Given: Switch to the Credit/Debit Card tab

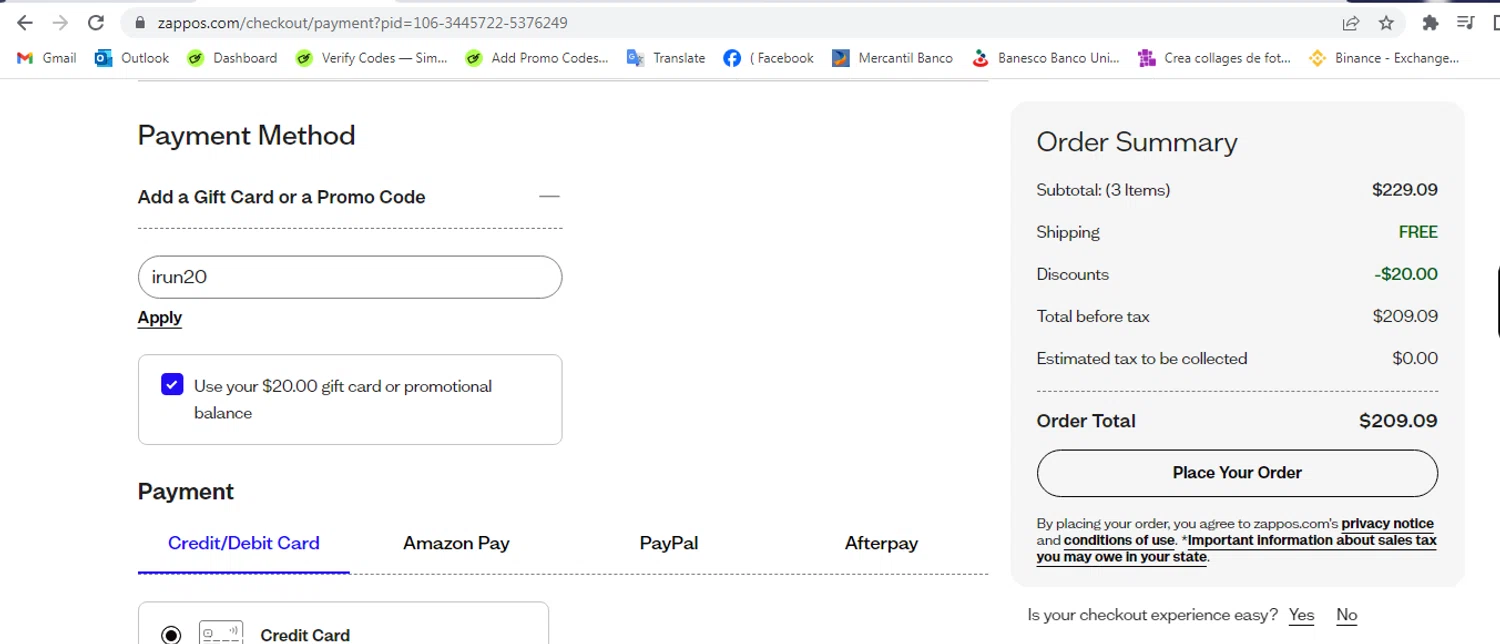Looking at the screenshot, I should point(244,543).
